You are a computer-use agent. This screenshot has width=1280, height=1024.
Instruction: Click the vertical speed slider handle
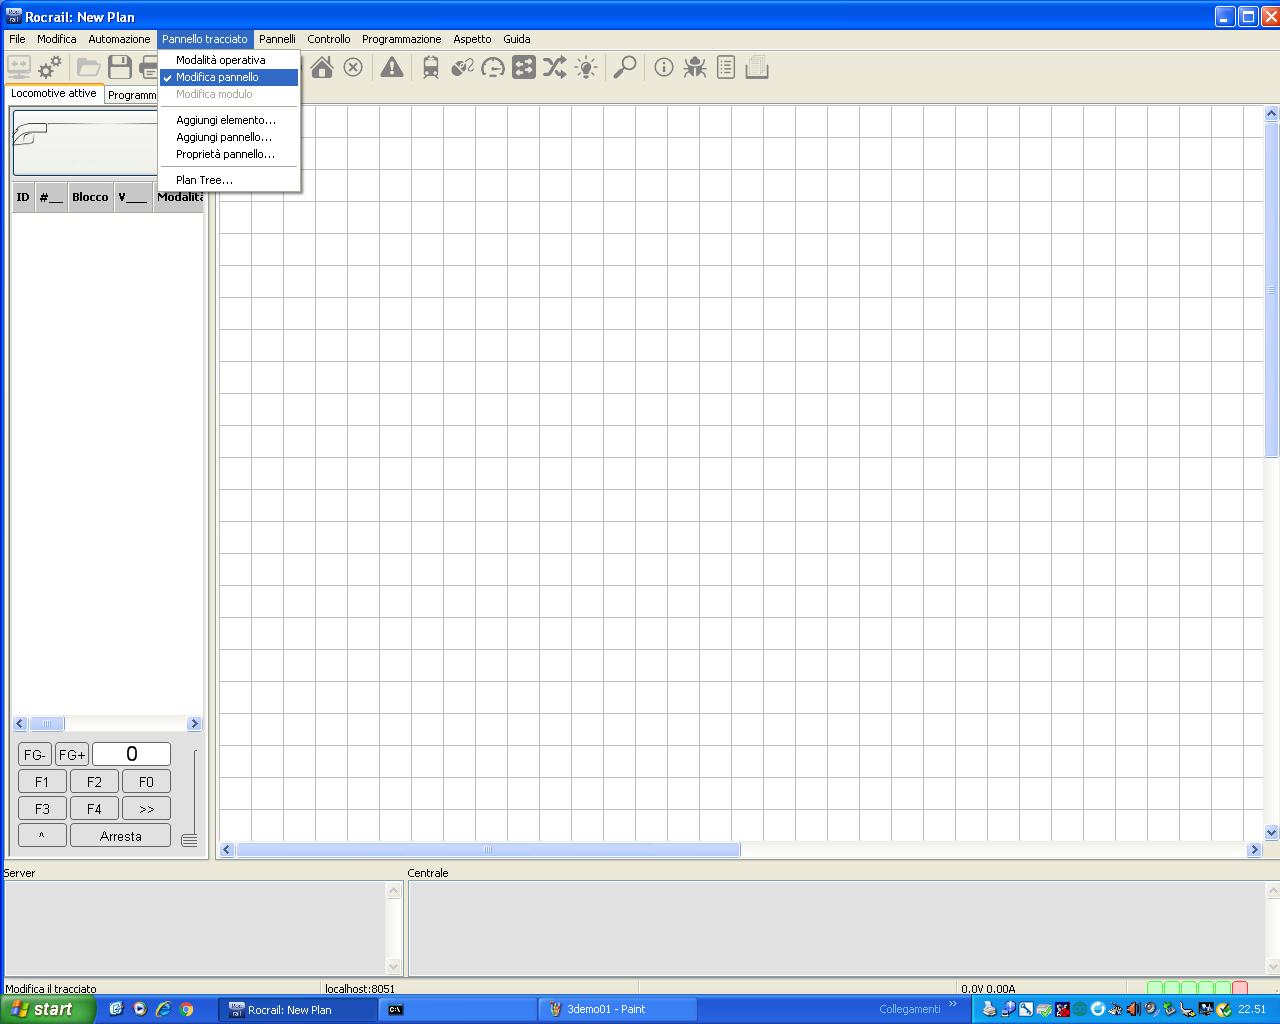[189, 840]
